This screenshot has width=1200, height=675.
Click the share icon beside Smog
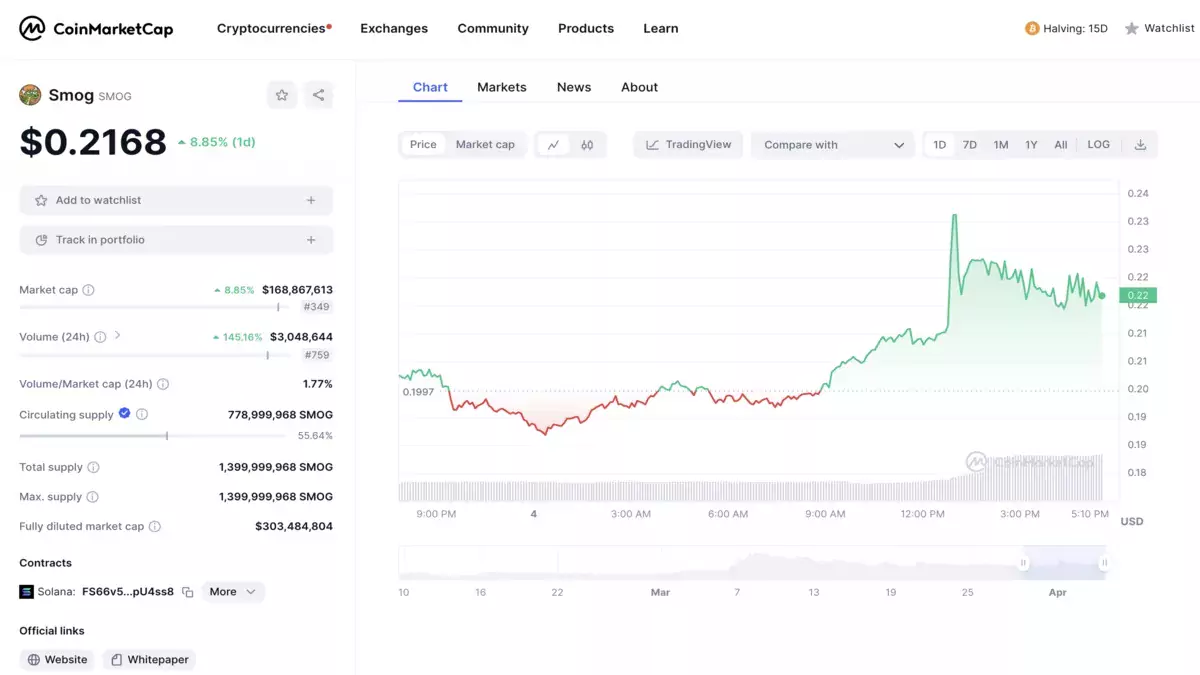[318, 95]
